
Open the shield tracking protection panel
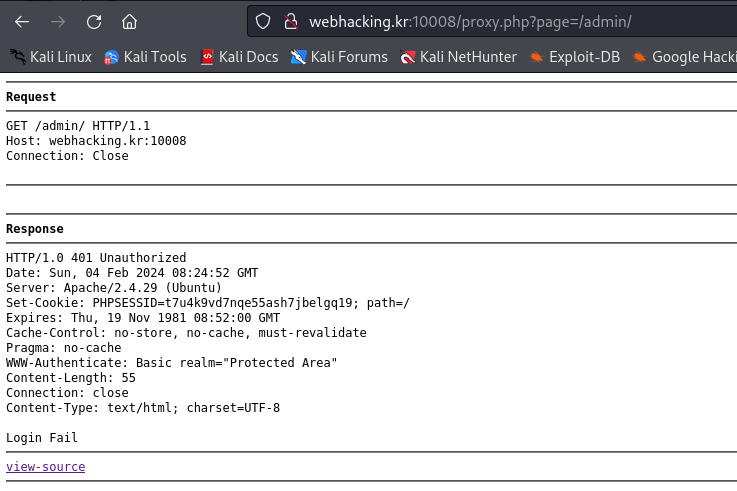263,21
